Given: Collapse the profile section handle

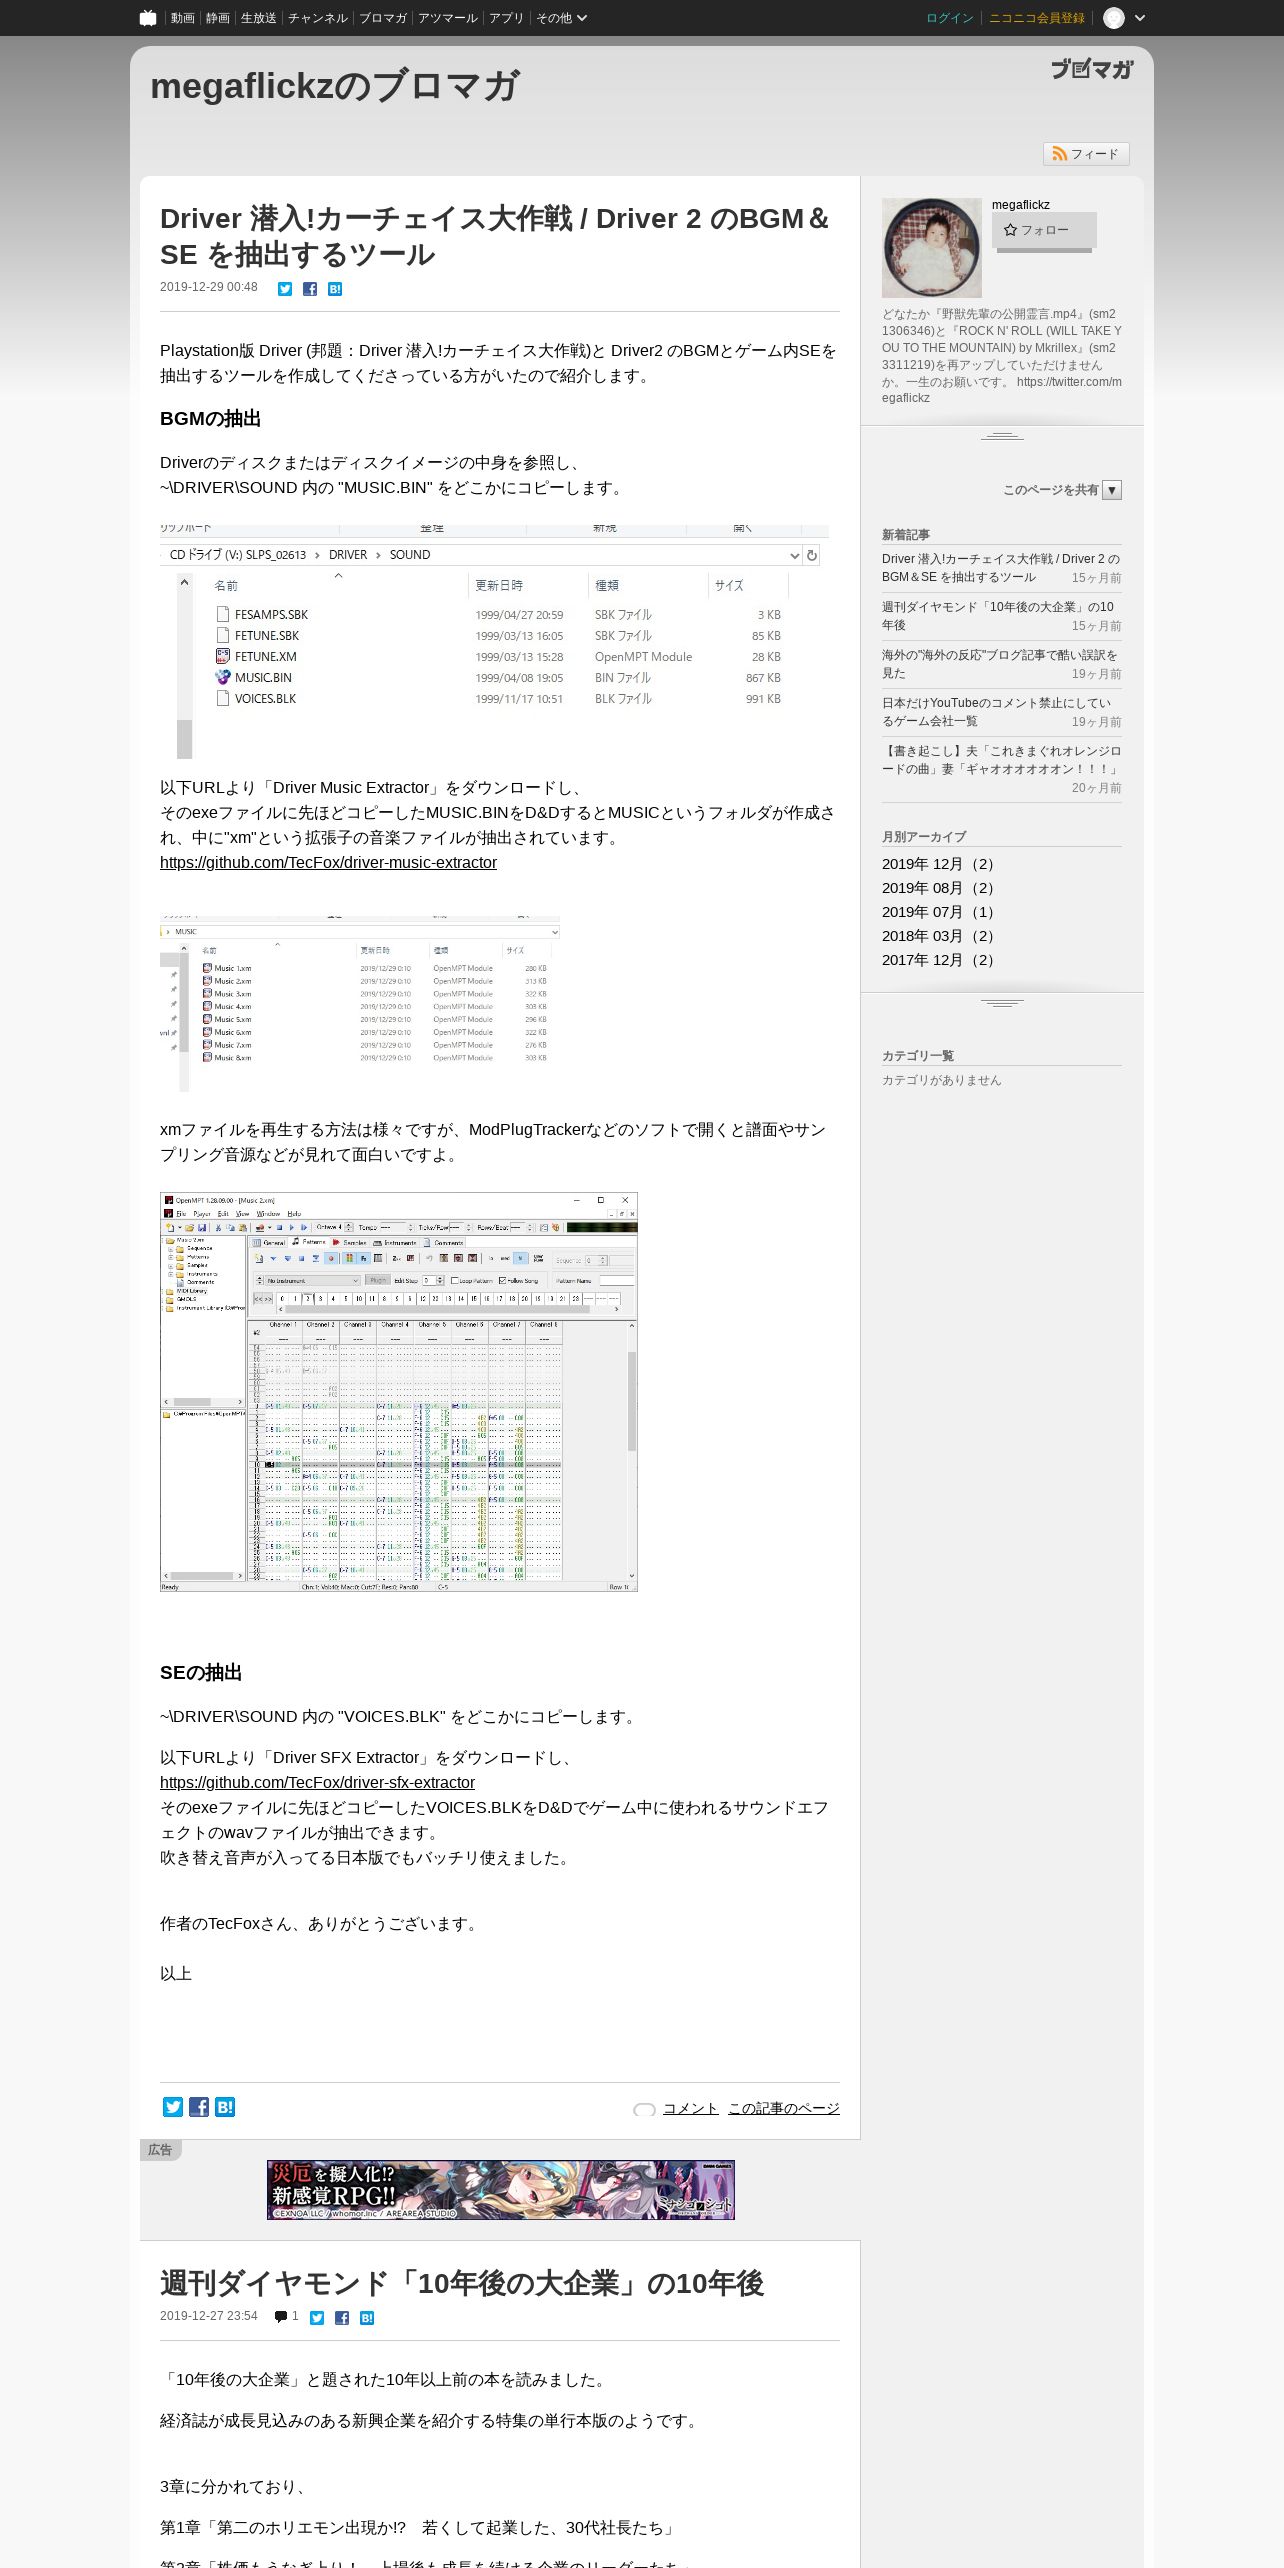Looking at the screenshot, I should click(x=1002, y=436).
